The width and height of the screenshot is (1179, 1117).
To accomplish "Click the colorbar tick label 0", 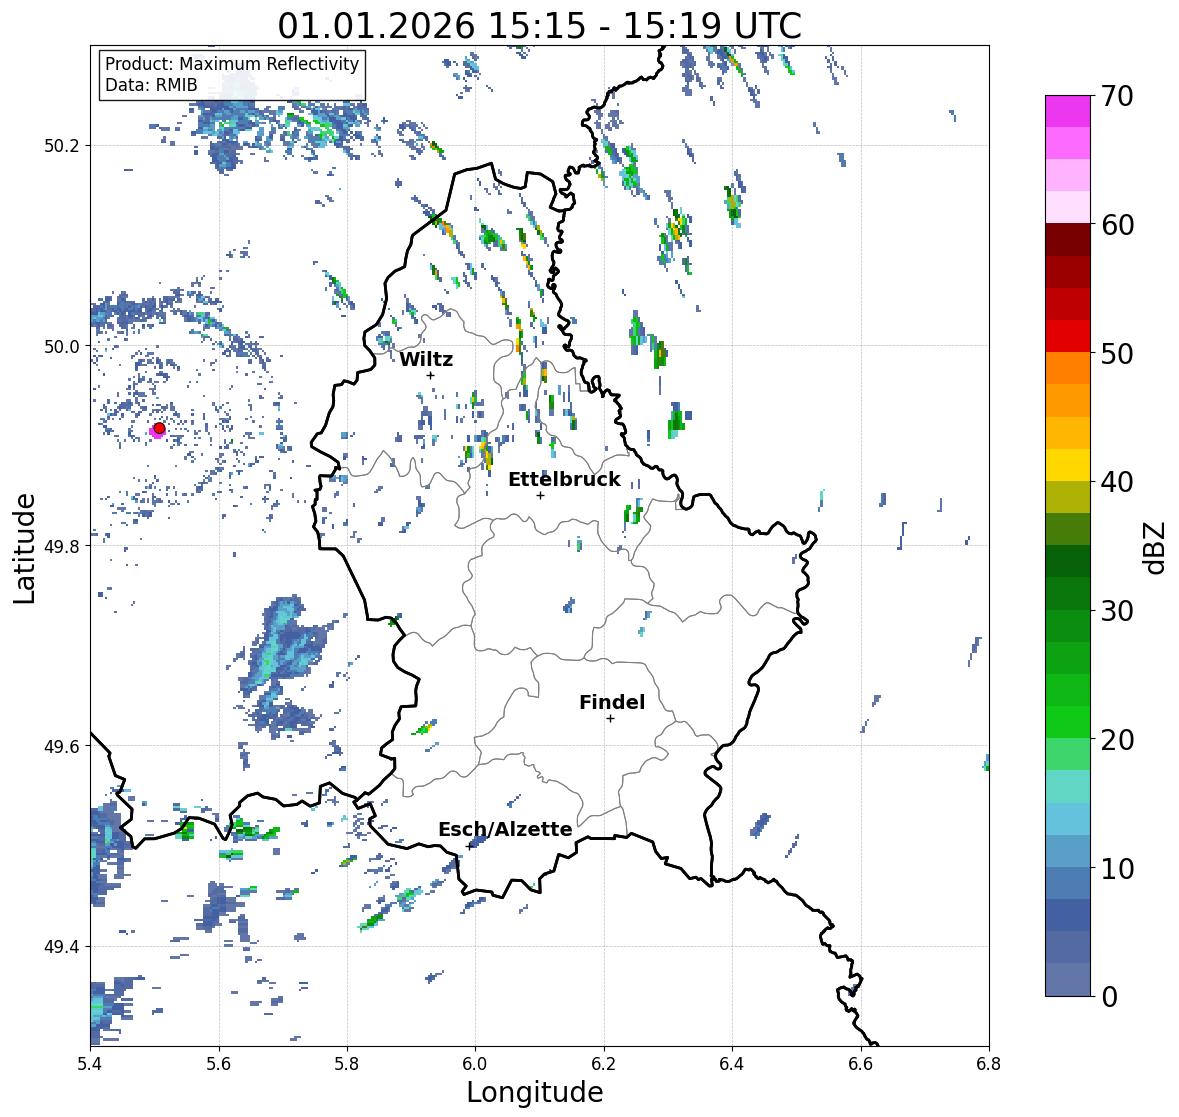I will [x=1109, y=997].
